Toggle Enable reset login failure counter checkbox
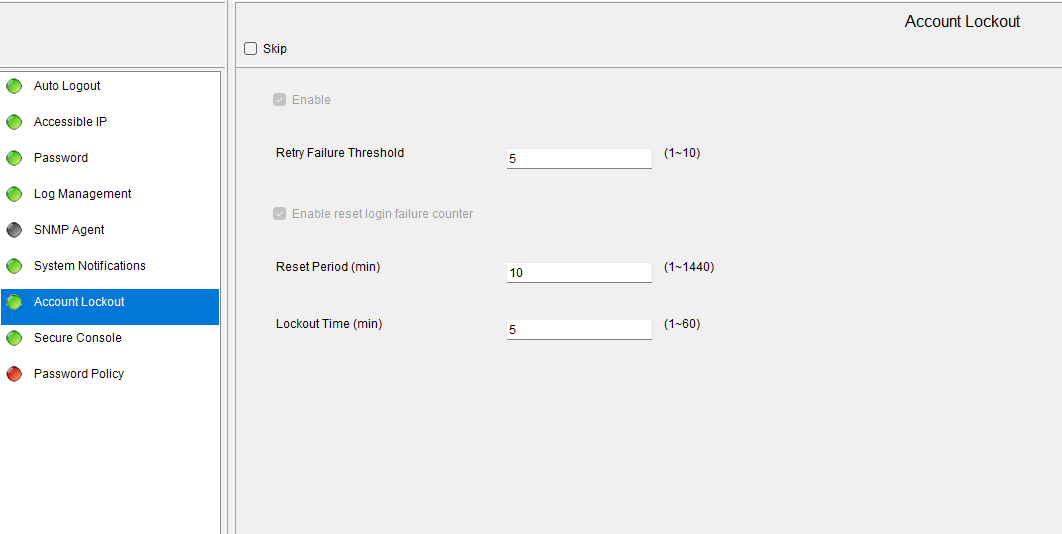Image resolution: width=1062 pixels, height=534 pixels. (x=280, y=214)
